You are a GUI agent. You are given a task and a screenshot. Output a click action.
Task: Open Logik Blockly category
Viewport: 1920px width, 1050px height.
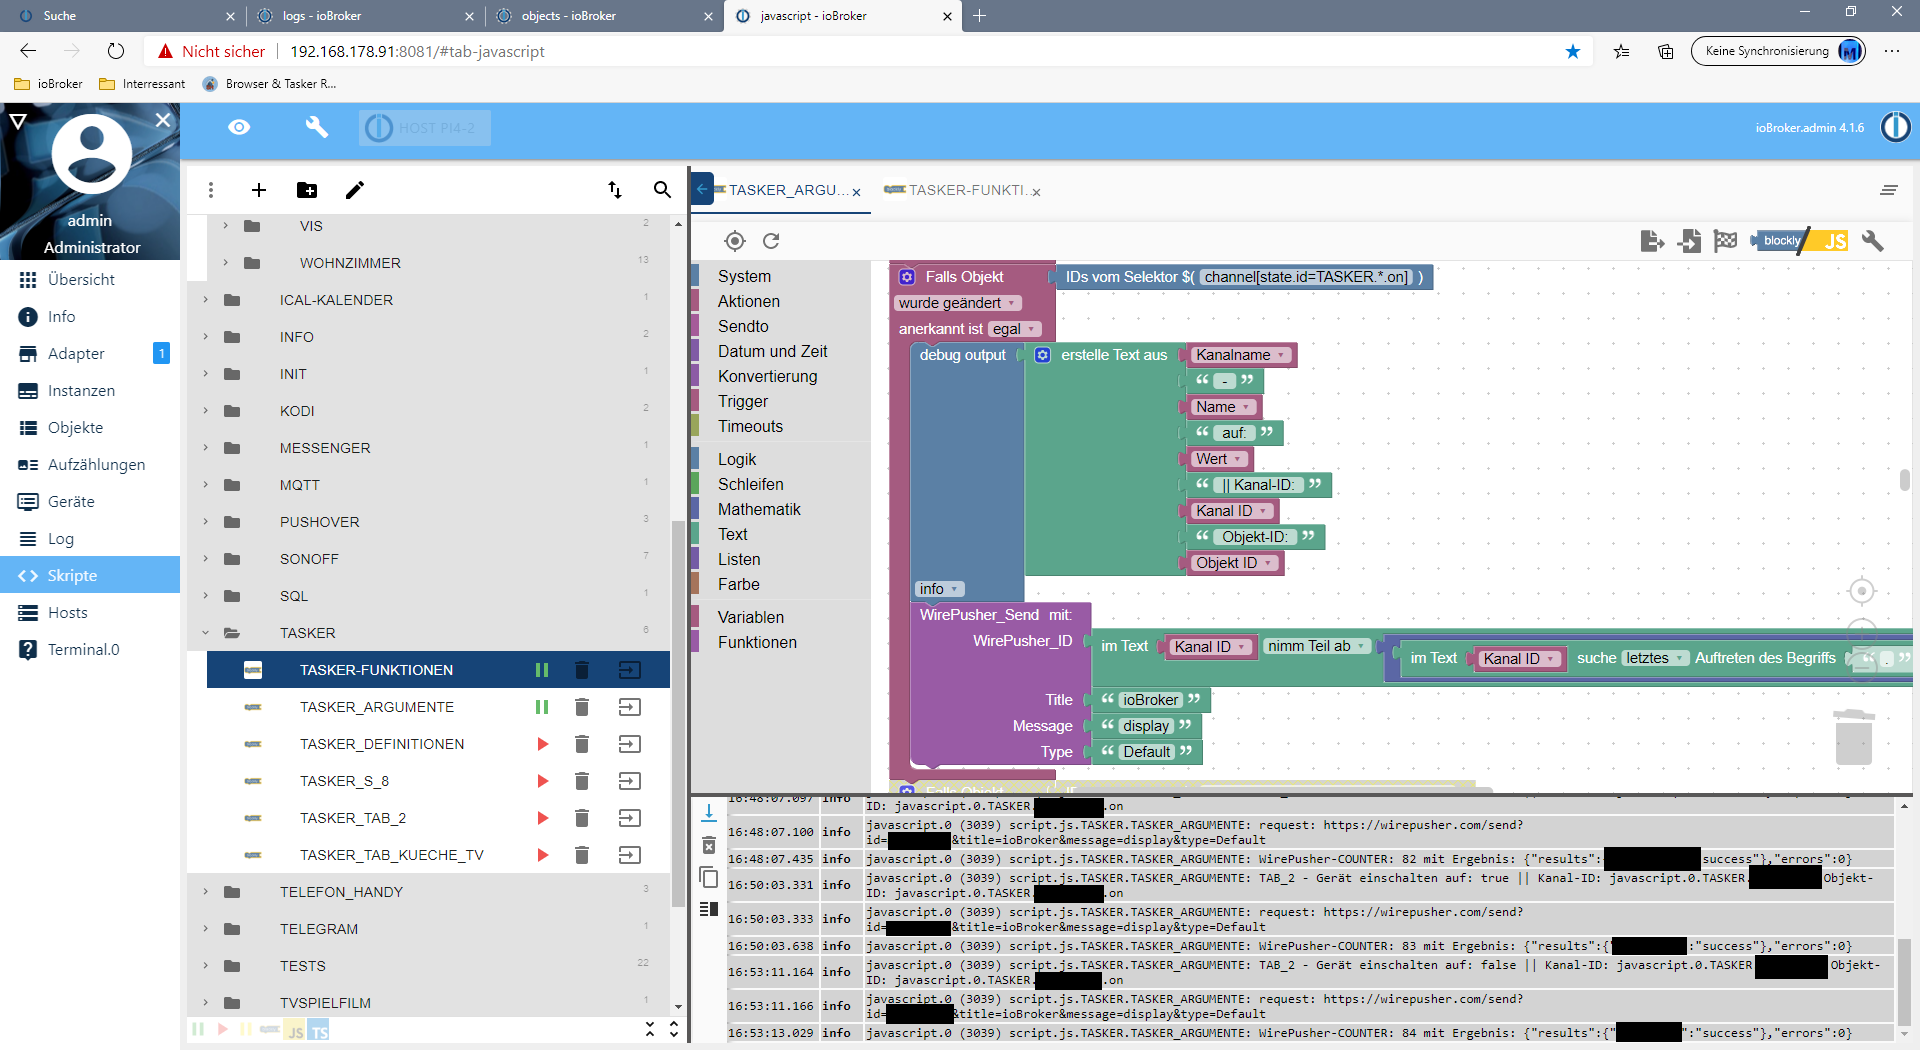click(737, 459)
